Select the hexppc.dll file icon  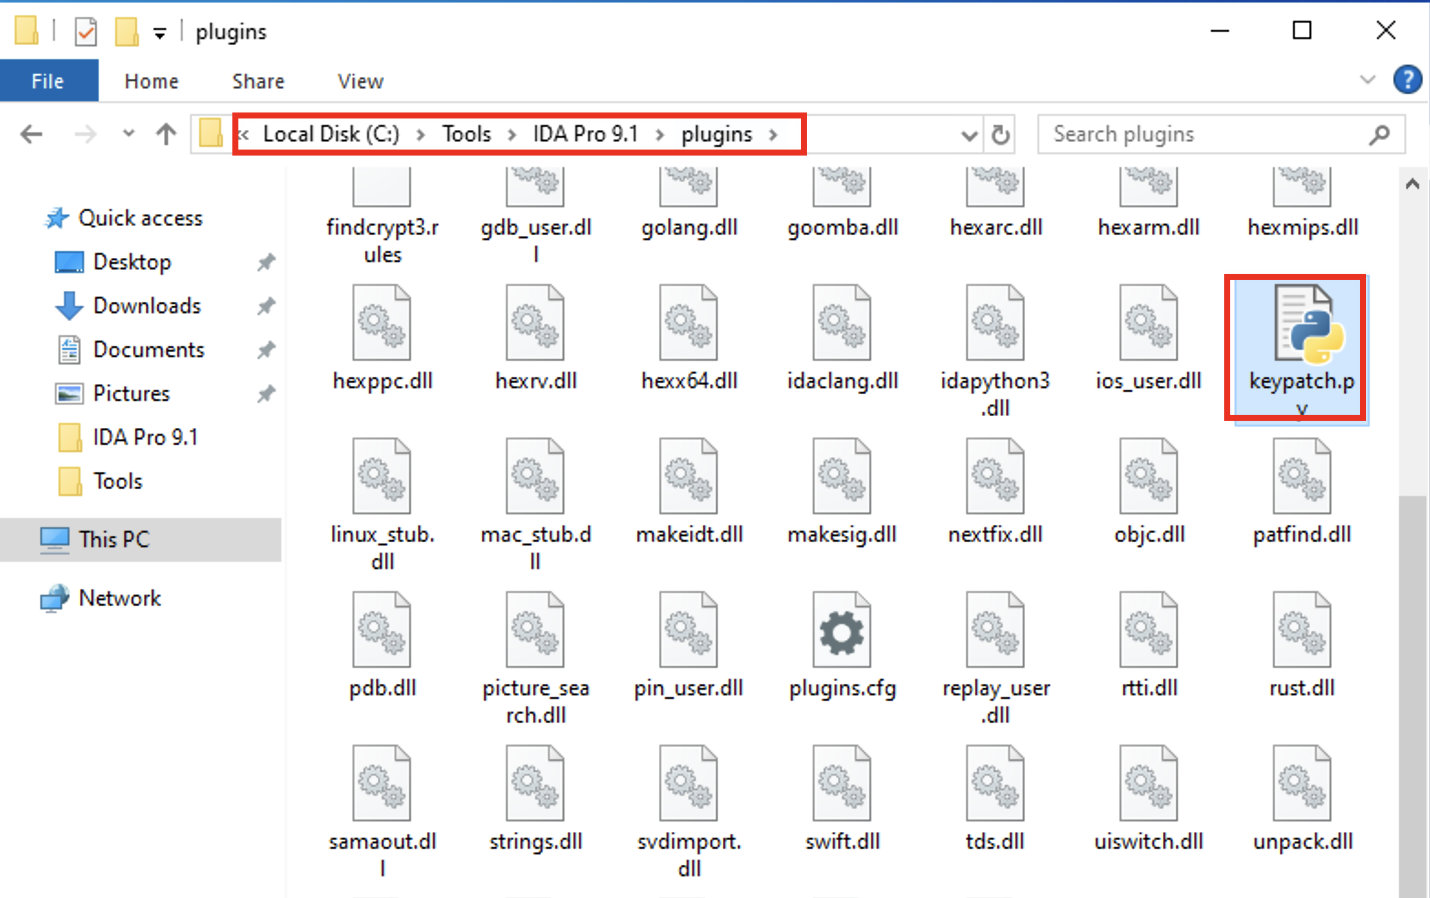(x=382, y=323)
